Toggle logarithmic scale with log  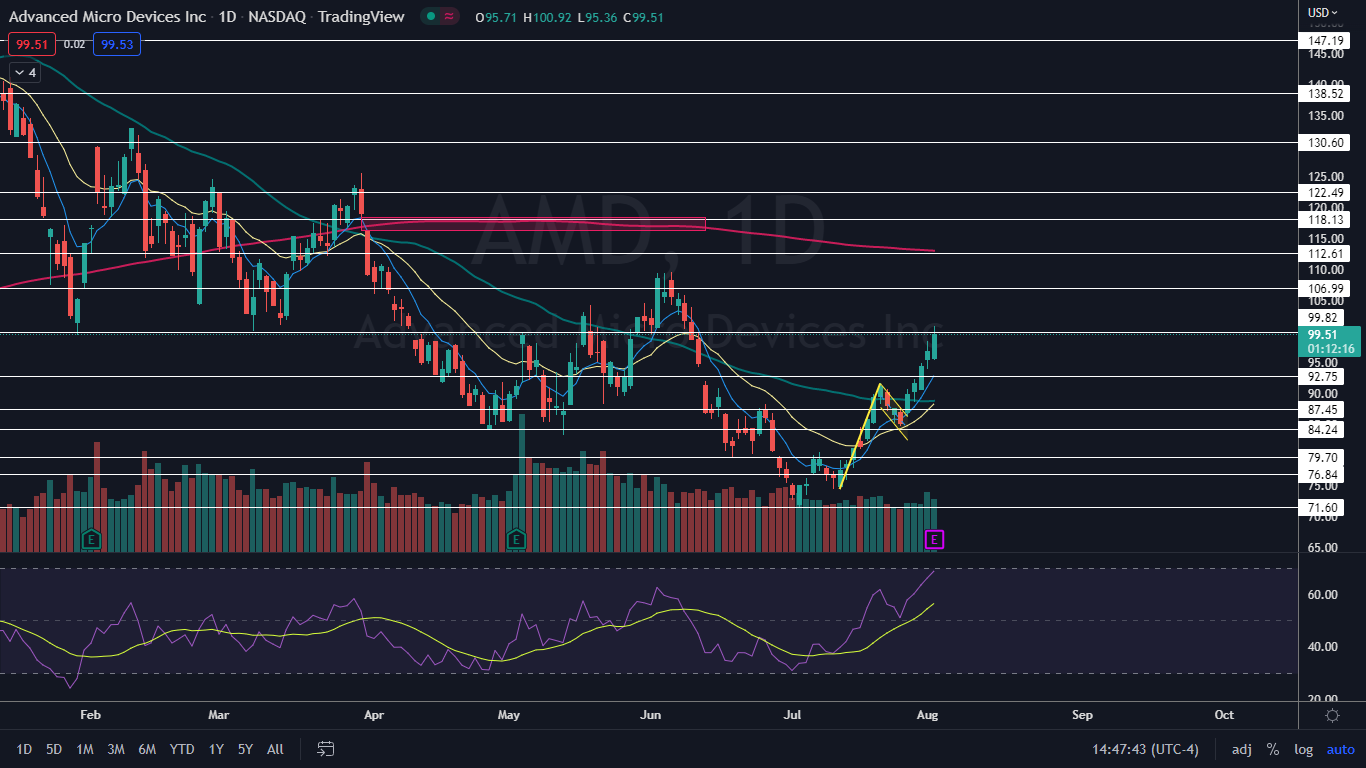coord(1303,748)
